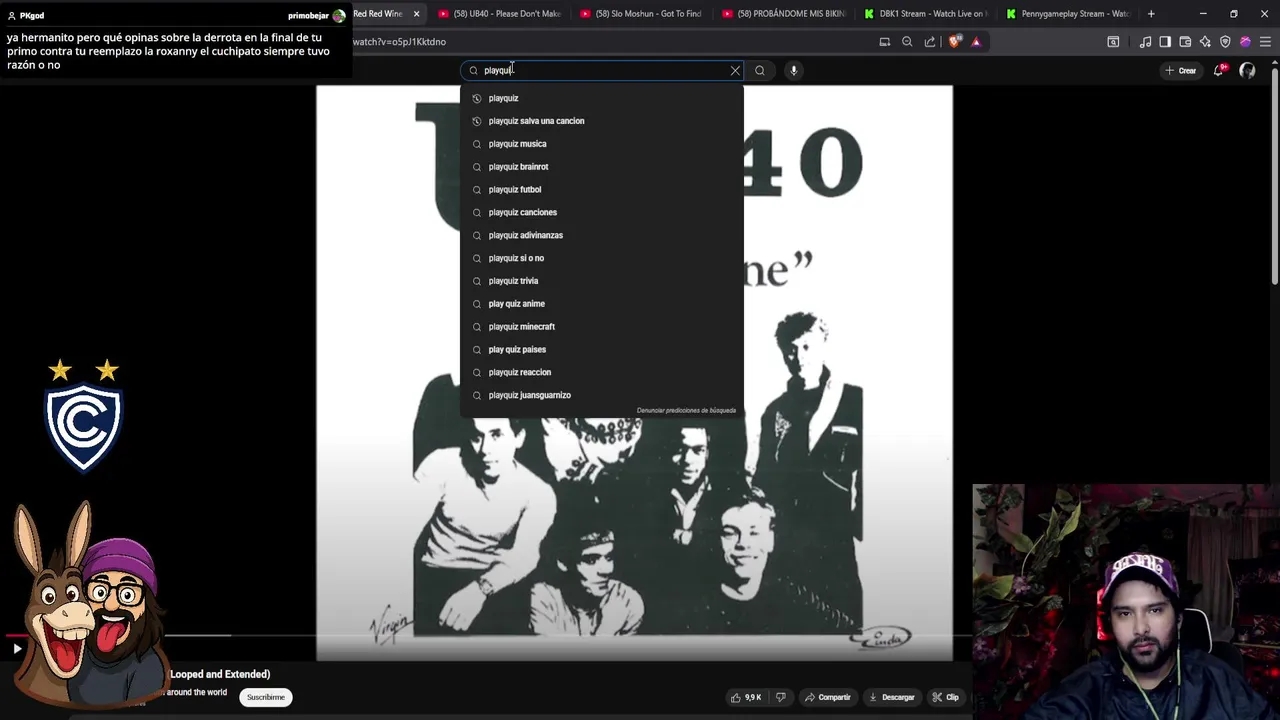1280x720 pixels.
Task: Open the music note playlist icon
Action: (1145, 42)
